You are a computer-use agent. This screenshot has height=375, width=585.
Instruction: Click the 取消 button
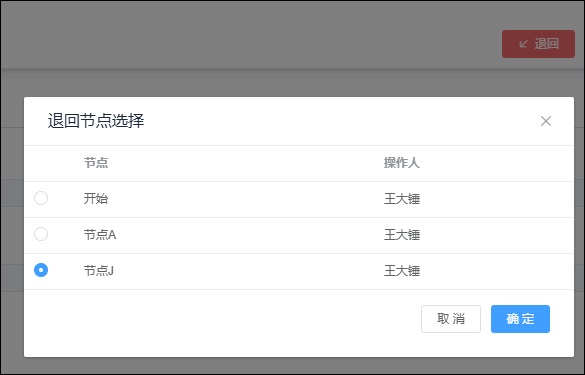coord(451,319)
